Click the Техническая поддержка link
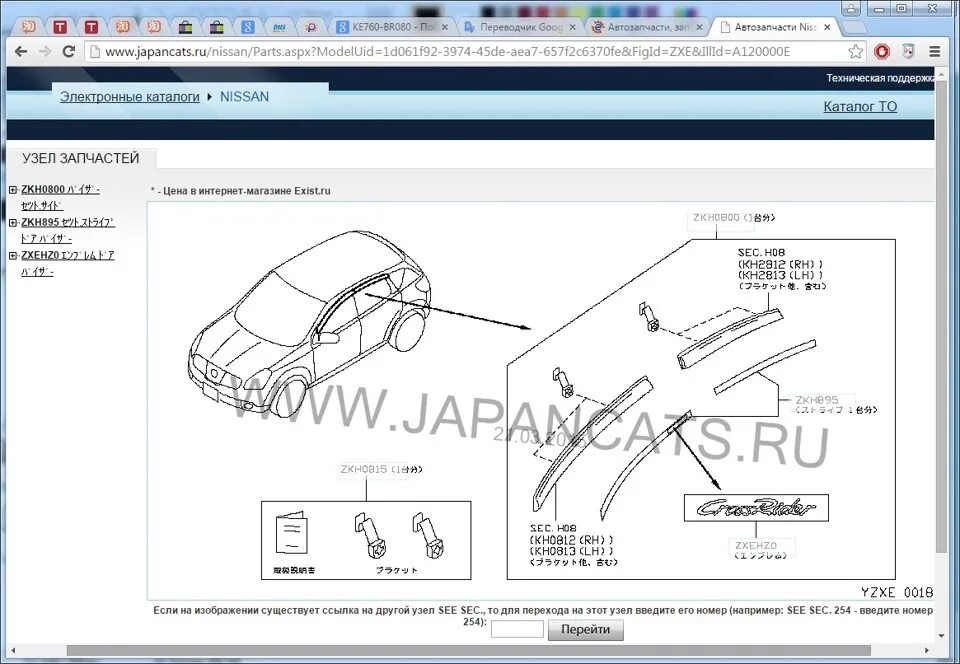Screen dimensions: 960x664 coord(880,78)
